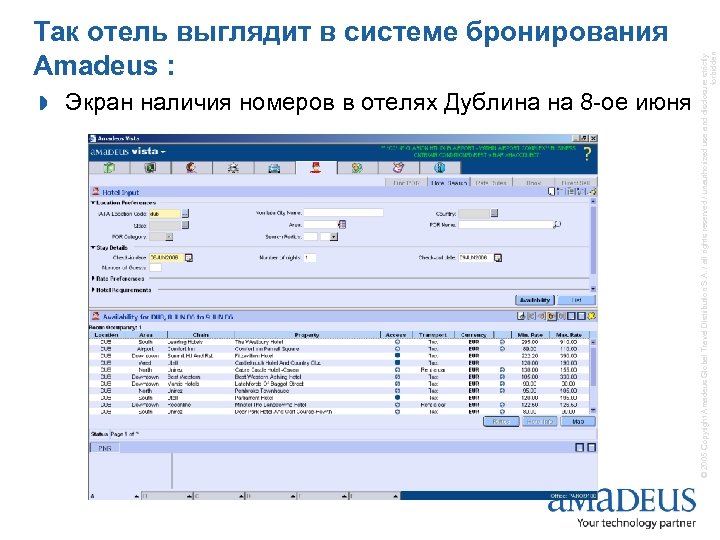Click the Area input field

[321, 225]
